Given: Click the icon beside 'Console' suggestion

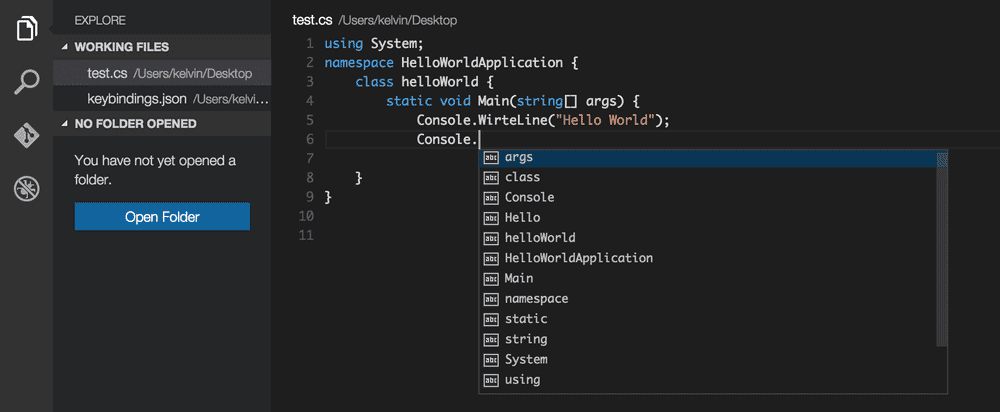Looking at the screenshot, I should click(x=491, y=198).
